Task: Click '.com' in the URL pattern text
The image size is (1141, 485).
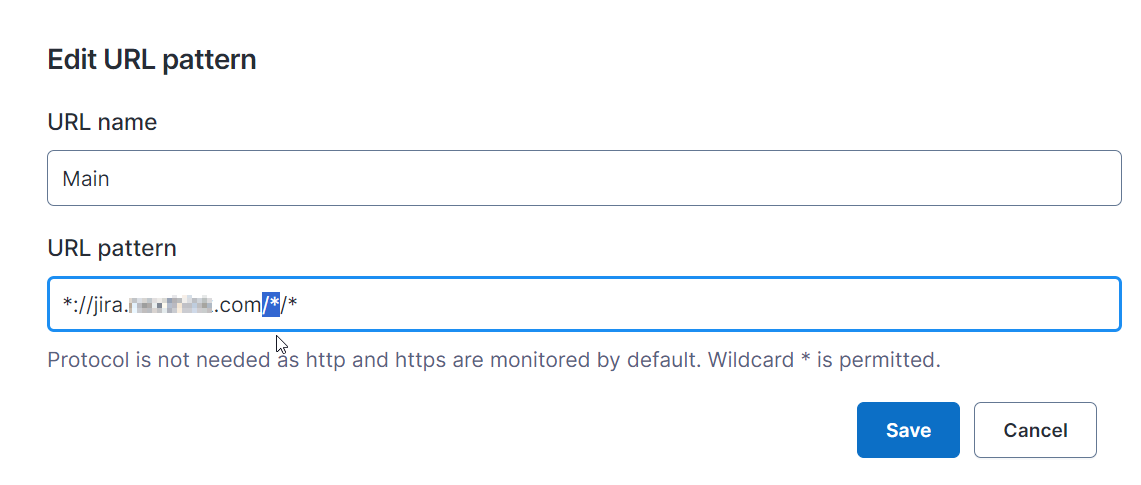Action: pos(238,305)
